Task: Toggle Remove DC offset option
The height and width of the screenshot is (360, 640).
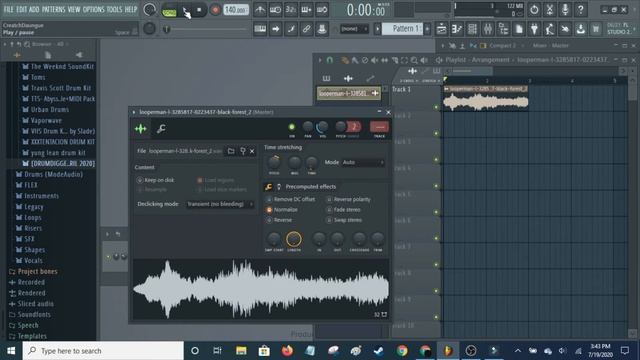Action: point(291,199)
